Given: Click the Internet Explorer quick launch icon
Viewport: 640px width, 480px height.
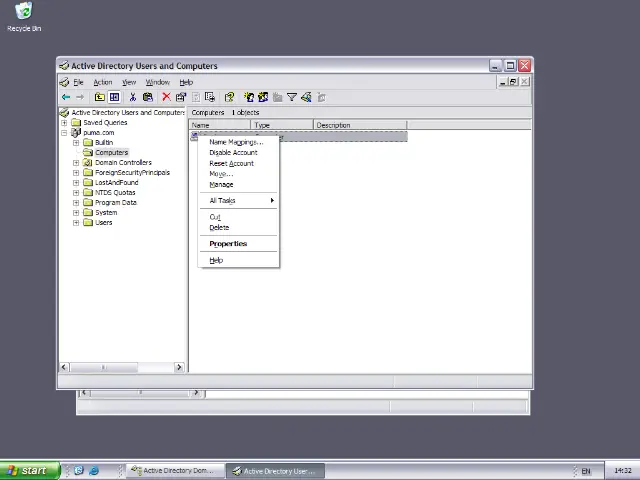Looking at the screenshot, I should point(94,471).
